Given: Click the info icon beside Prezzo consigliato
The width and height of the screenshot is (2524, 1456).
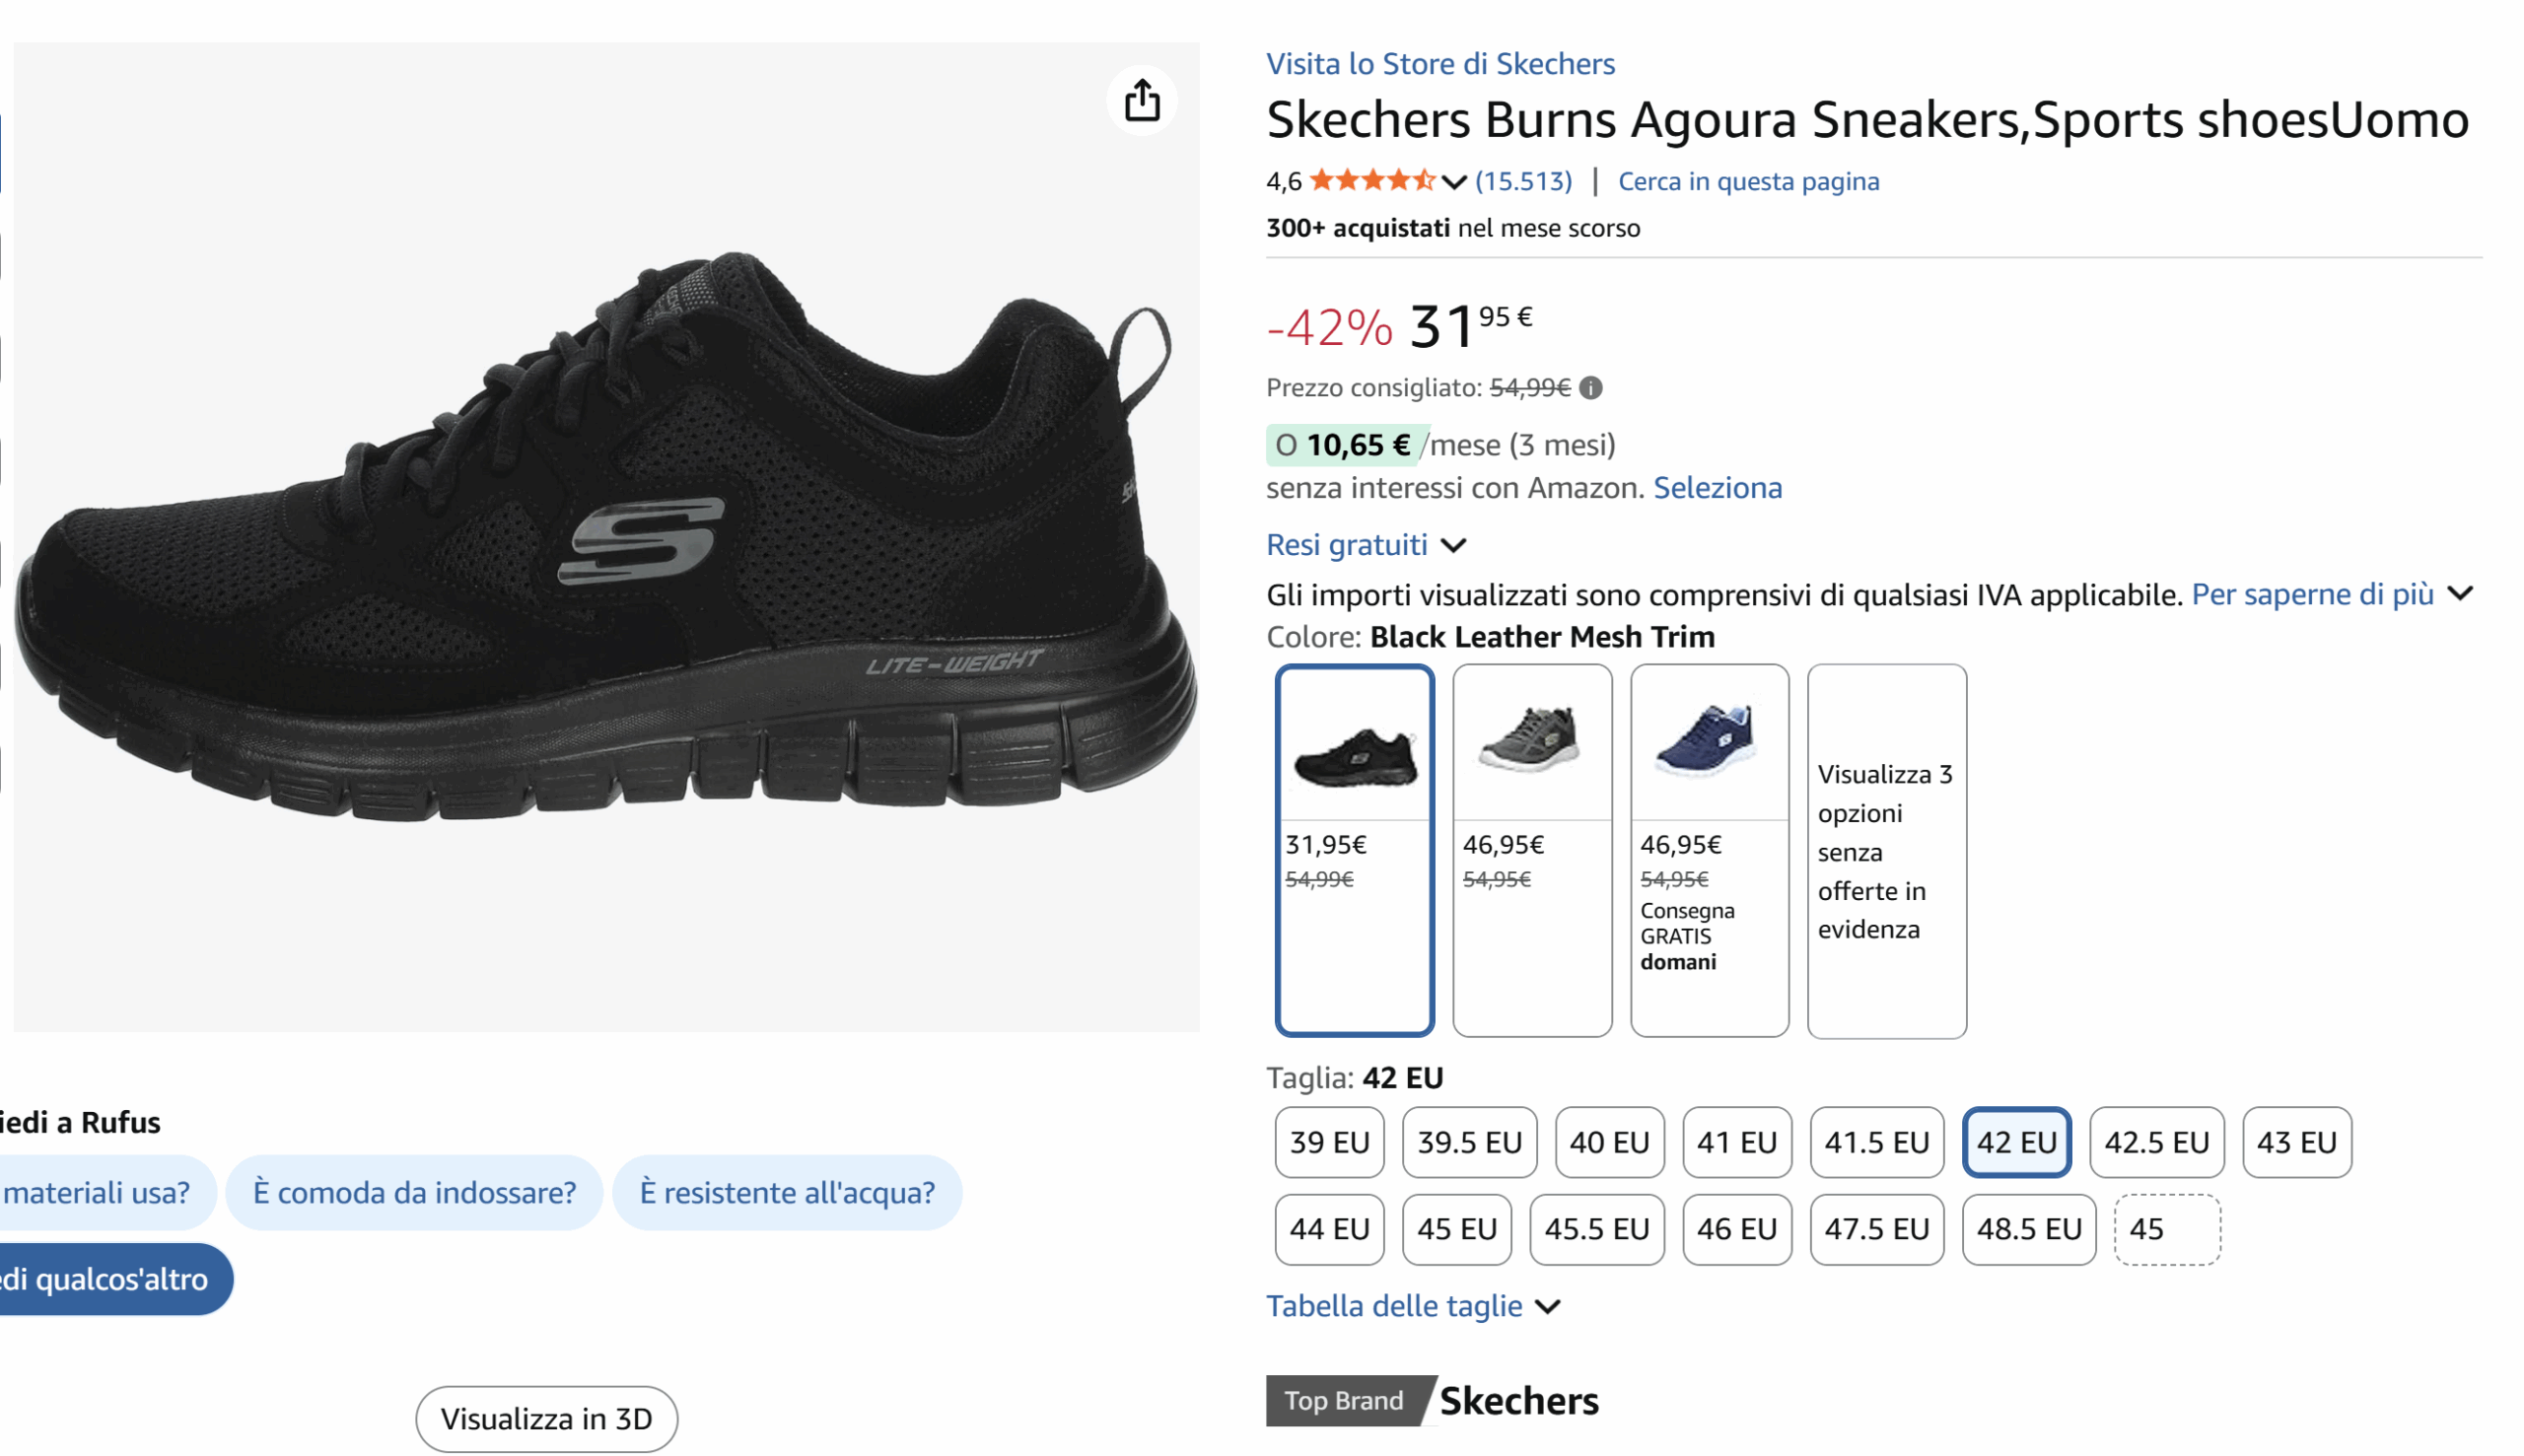Looking at the screenshot, I should click(1590, 388).
